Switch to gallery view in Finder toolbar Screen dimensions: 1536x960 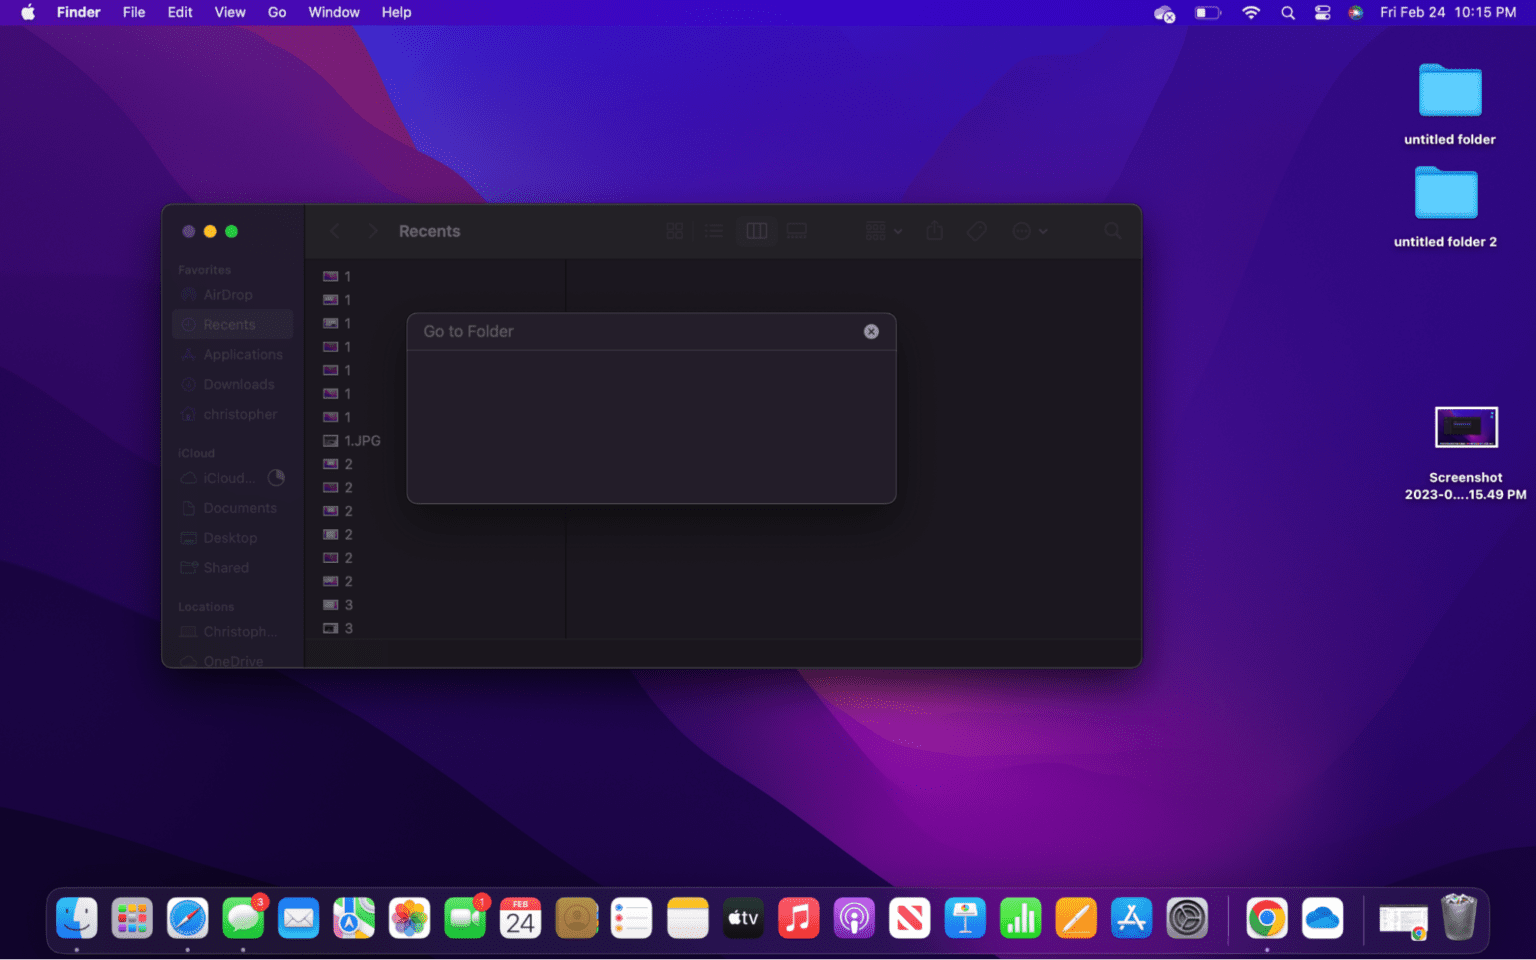tap(797, 230)
